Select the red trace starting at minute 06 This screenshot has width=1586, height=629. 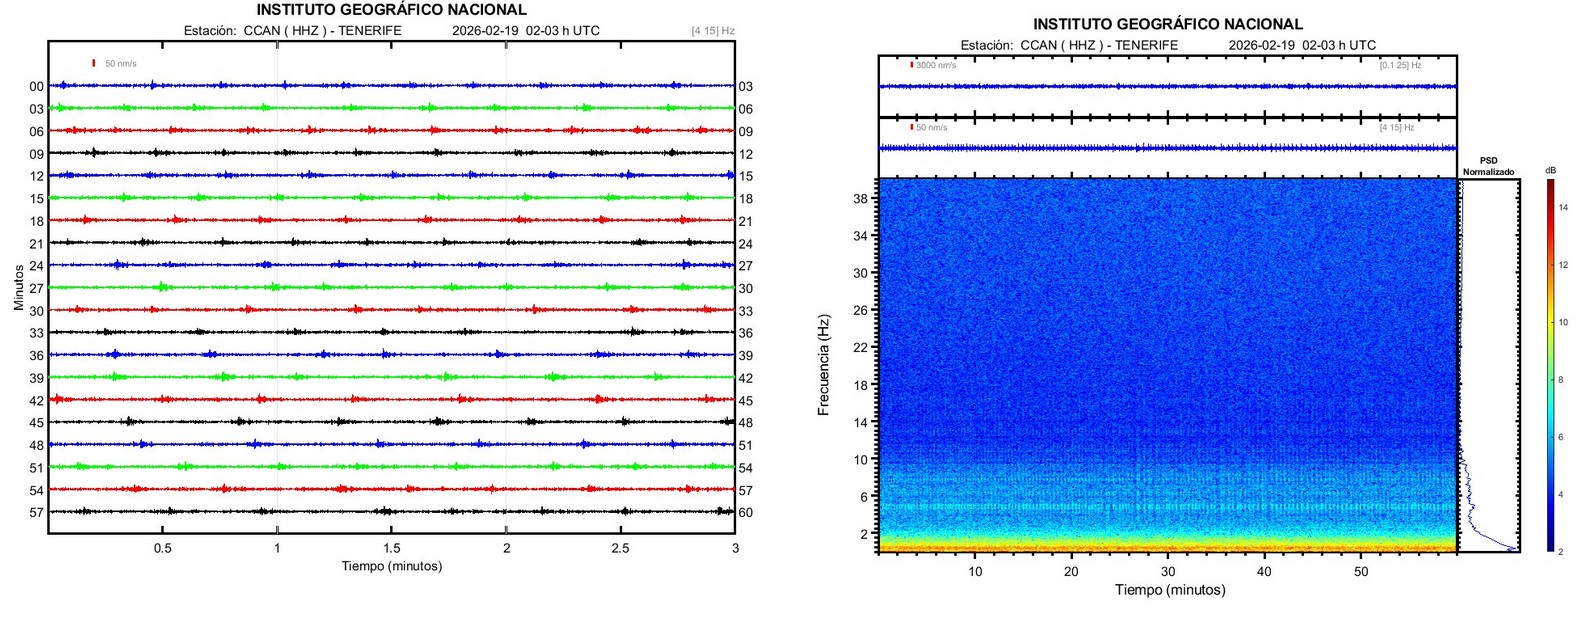coord(392,130)
